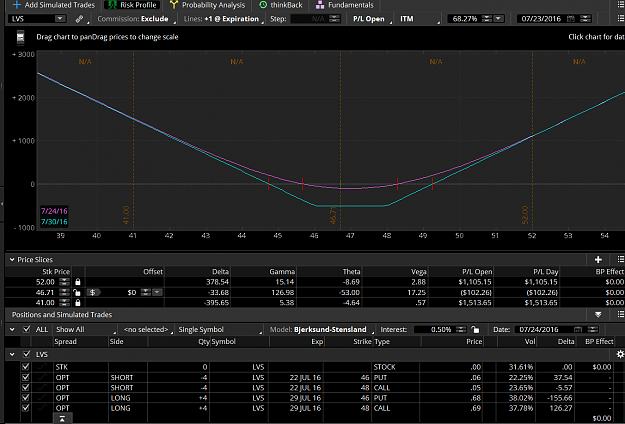Switch to the Probability Analysis tab
The width and height of the screenshot is (625, 424).
coord(208,5)
